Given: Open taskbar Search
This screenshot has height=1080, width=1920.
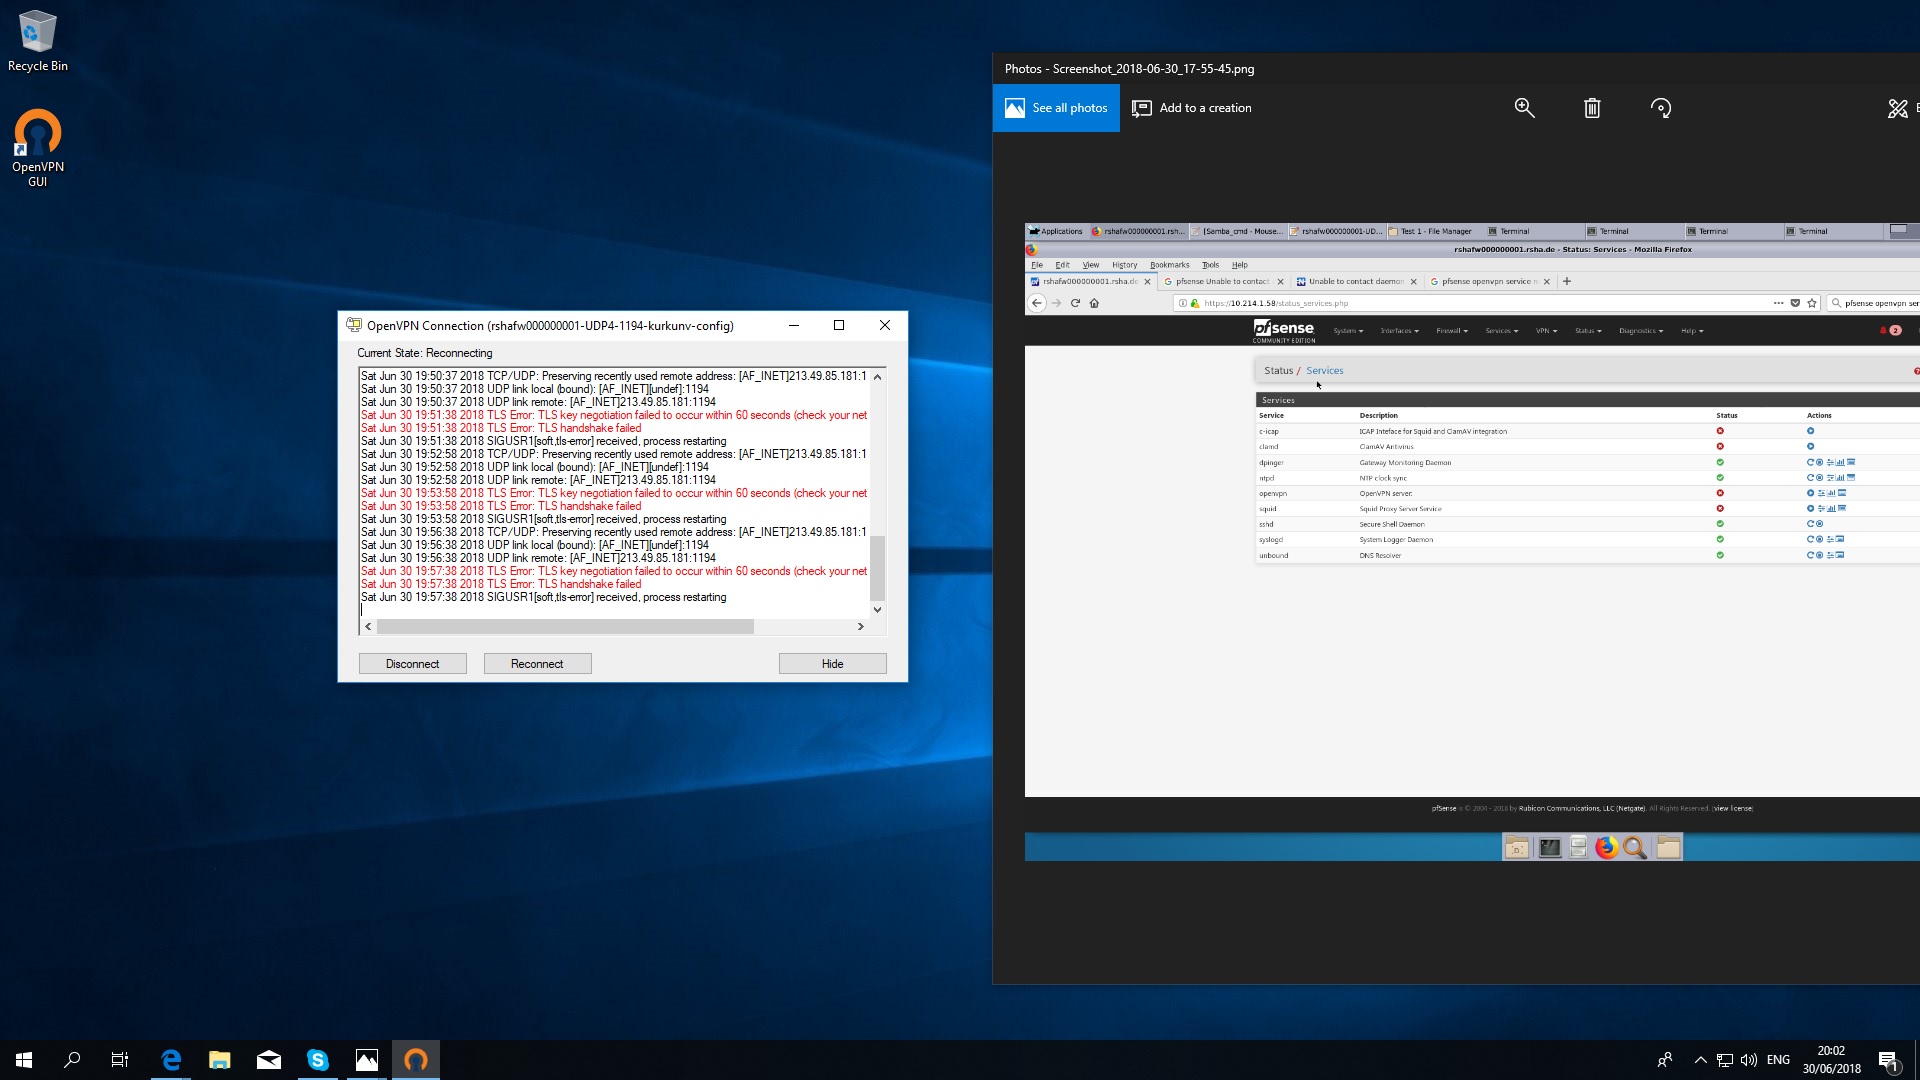Looking at the screenshot, I should click(72, 1060).
